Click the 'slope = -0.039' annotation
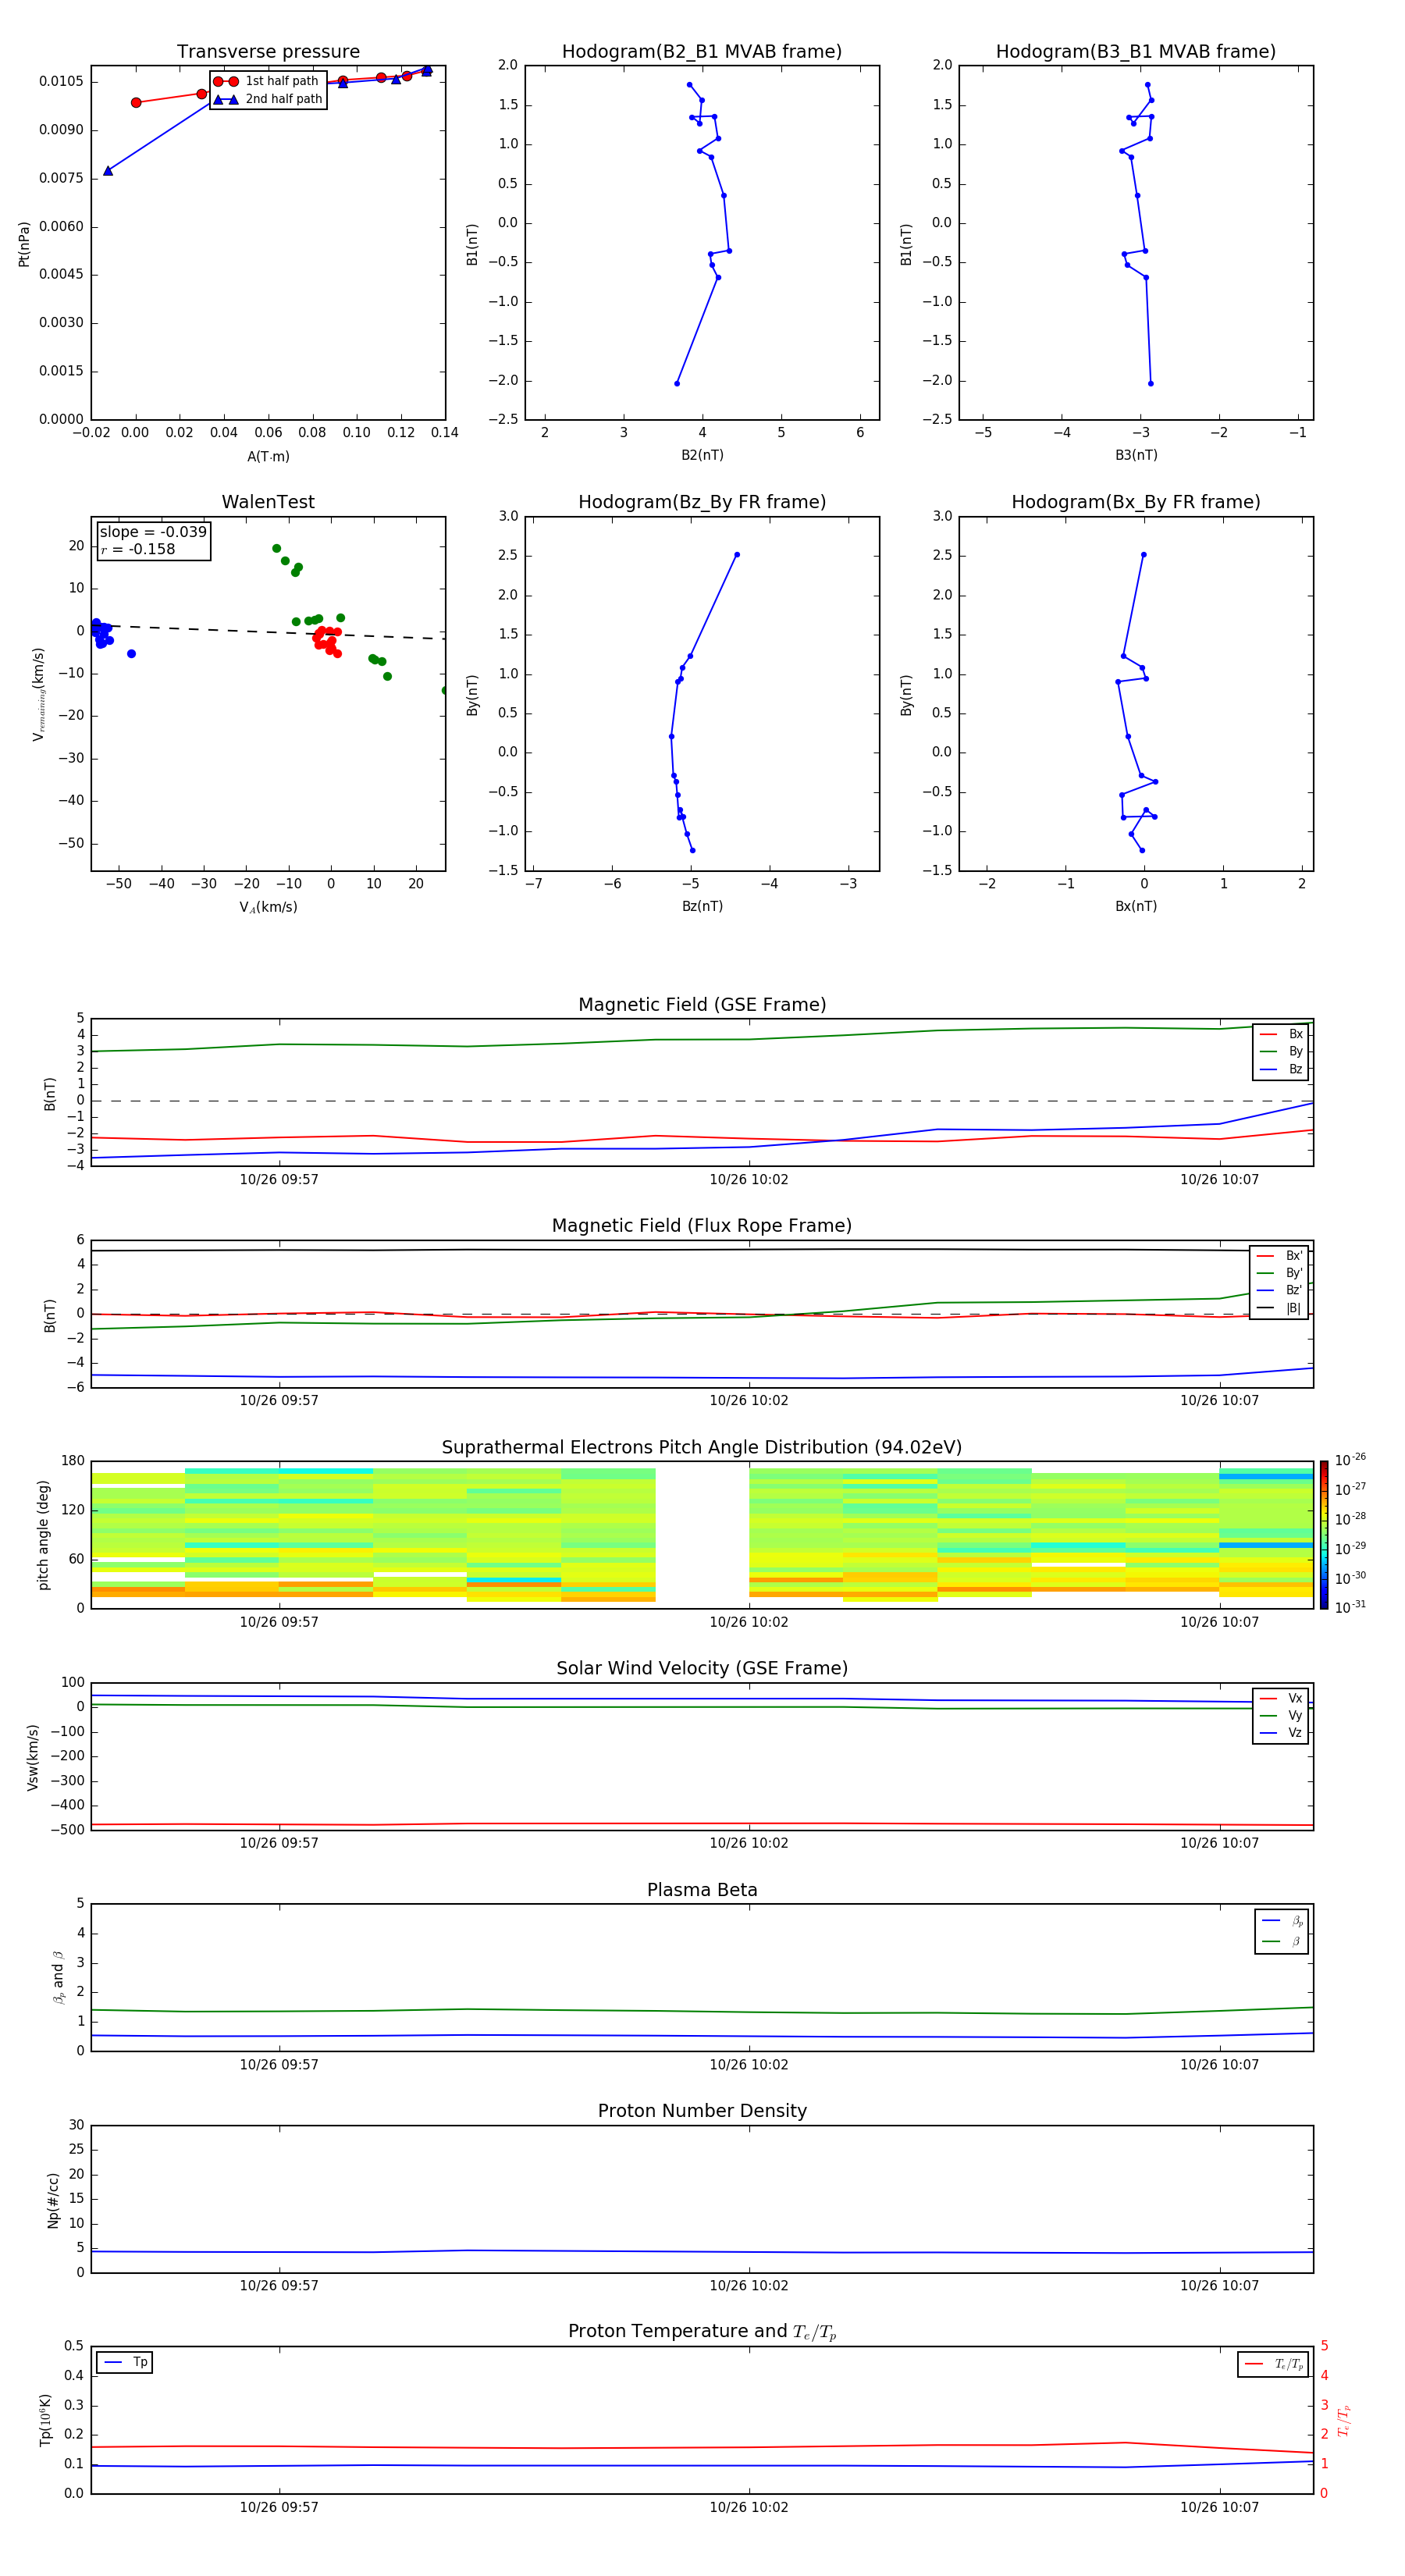 tap(153, 532)
